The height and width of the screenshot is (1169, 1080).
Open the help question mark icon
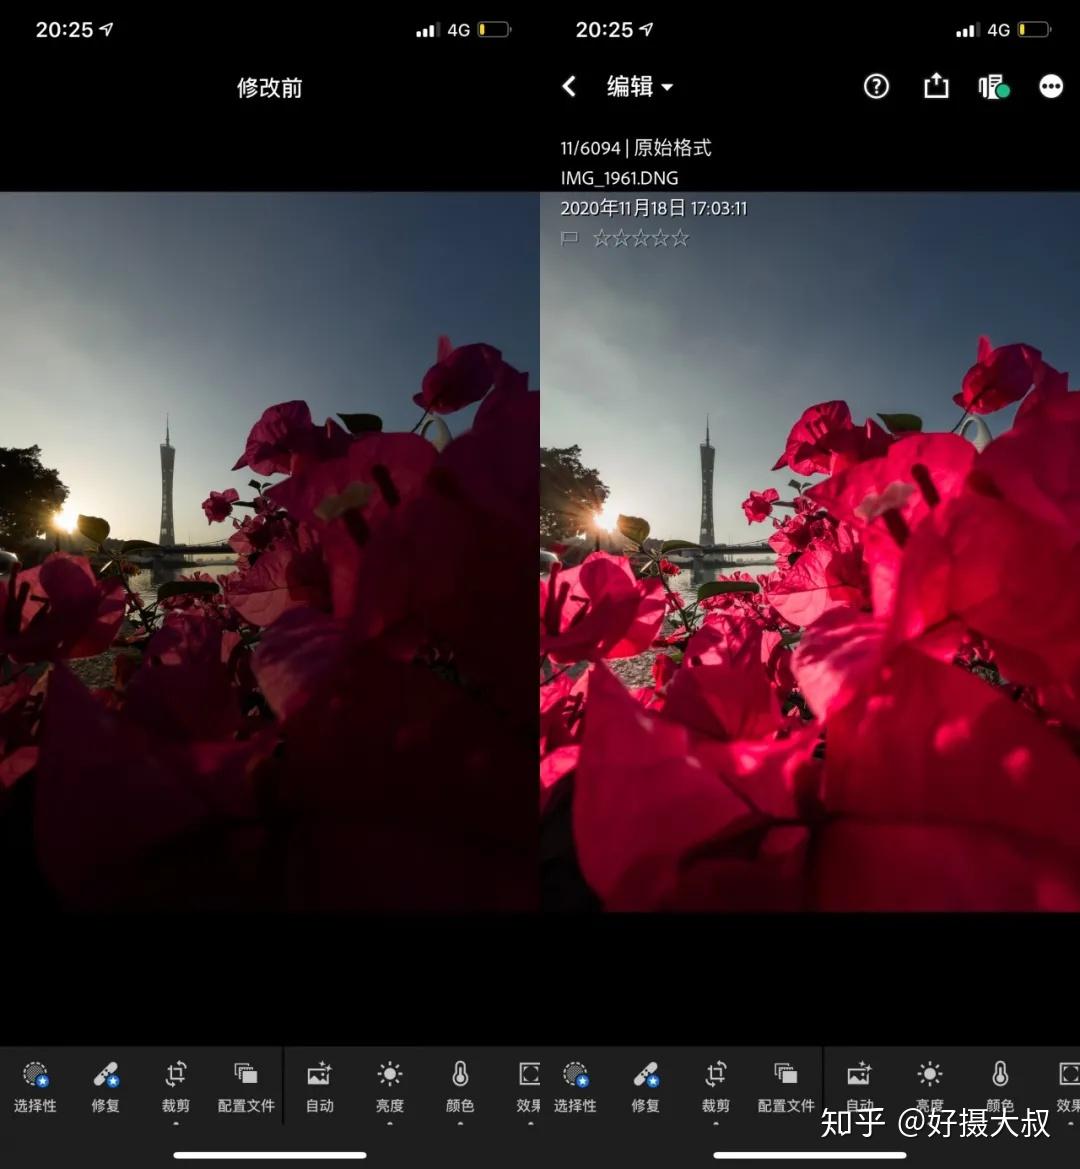(876, 86)
